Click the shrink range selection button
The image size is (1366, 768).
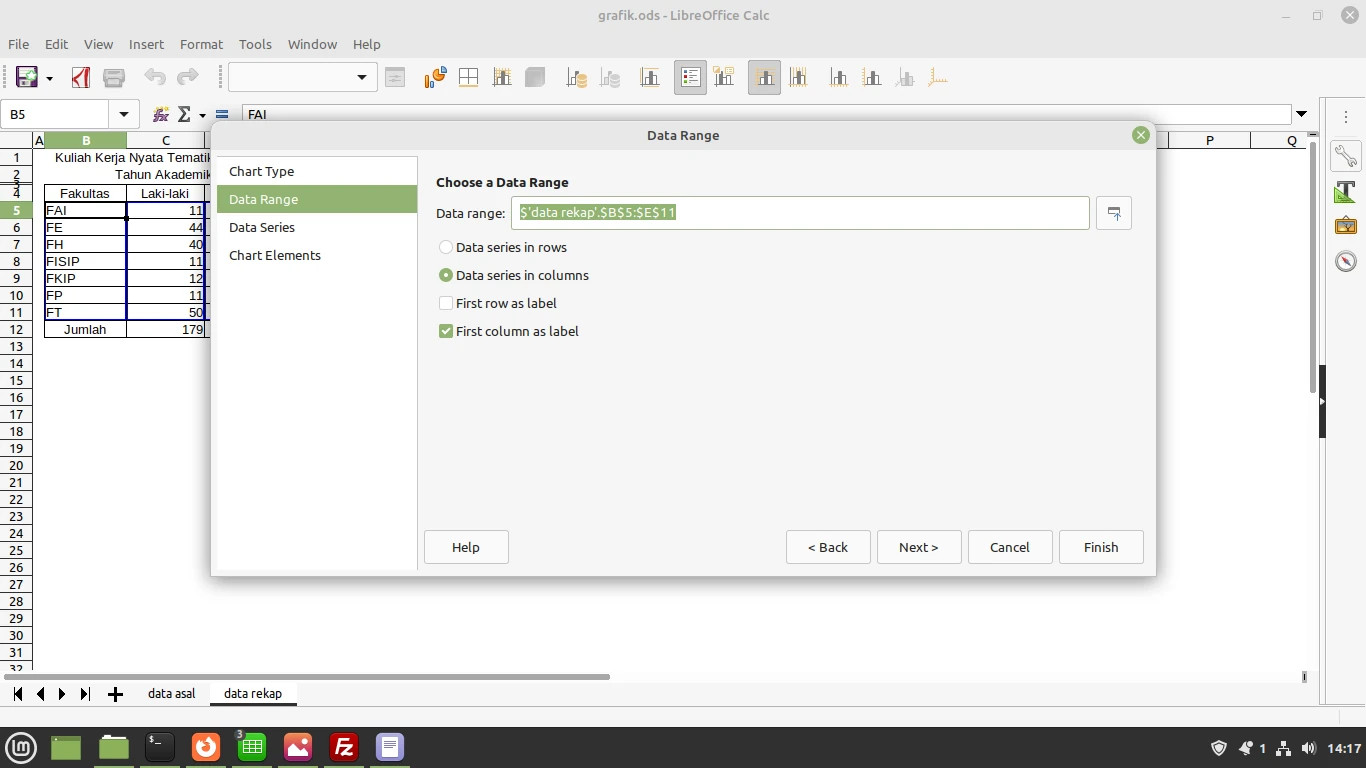pos(1114,213)
